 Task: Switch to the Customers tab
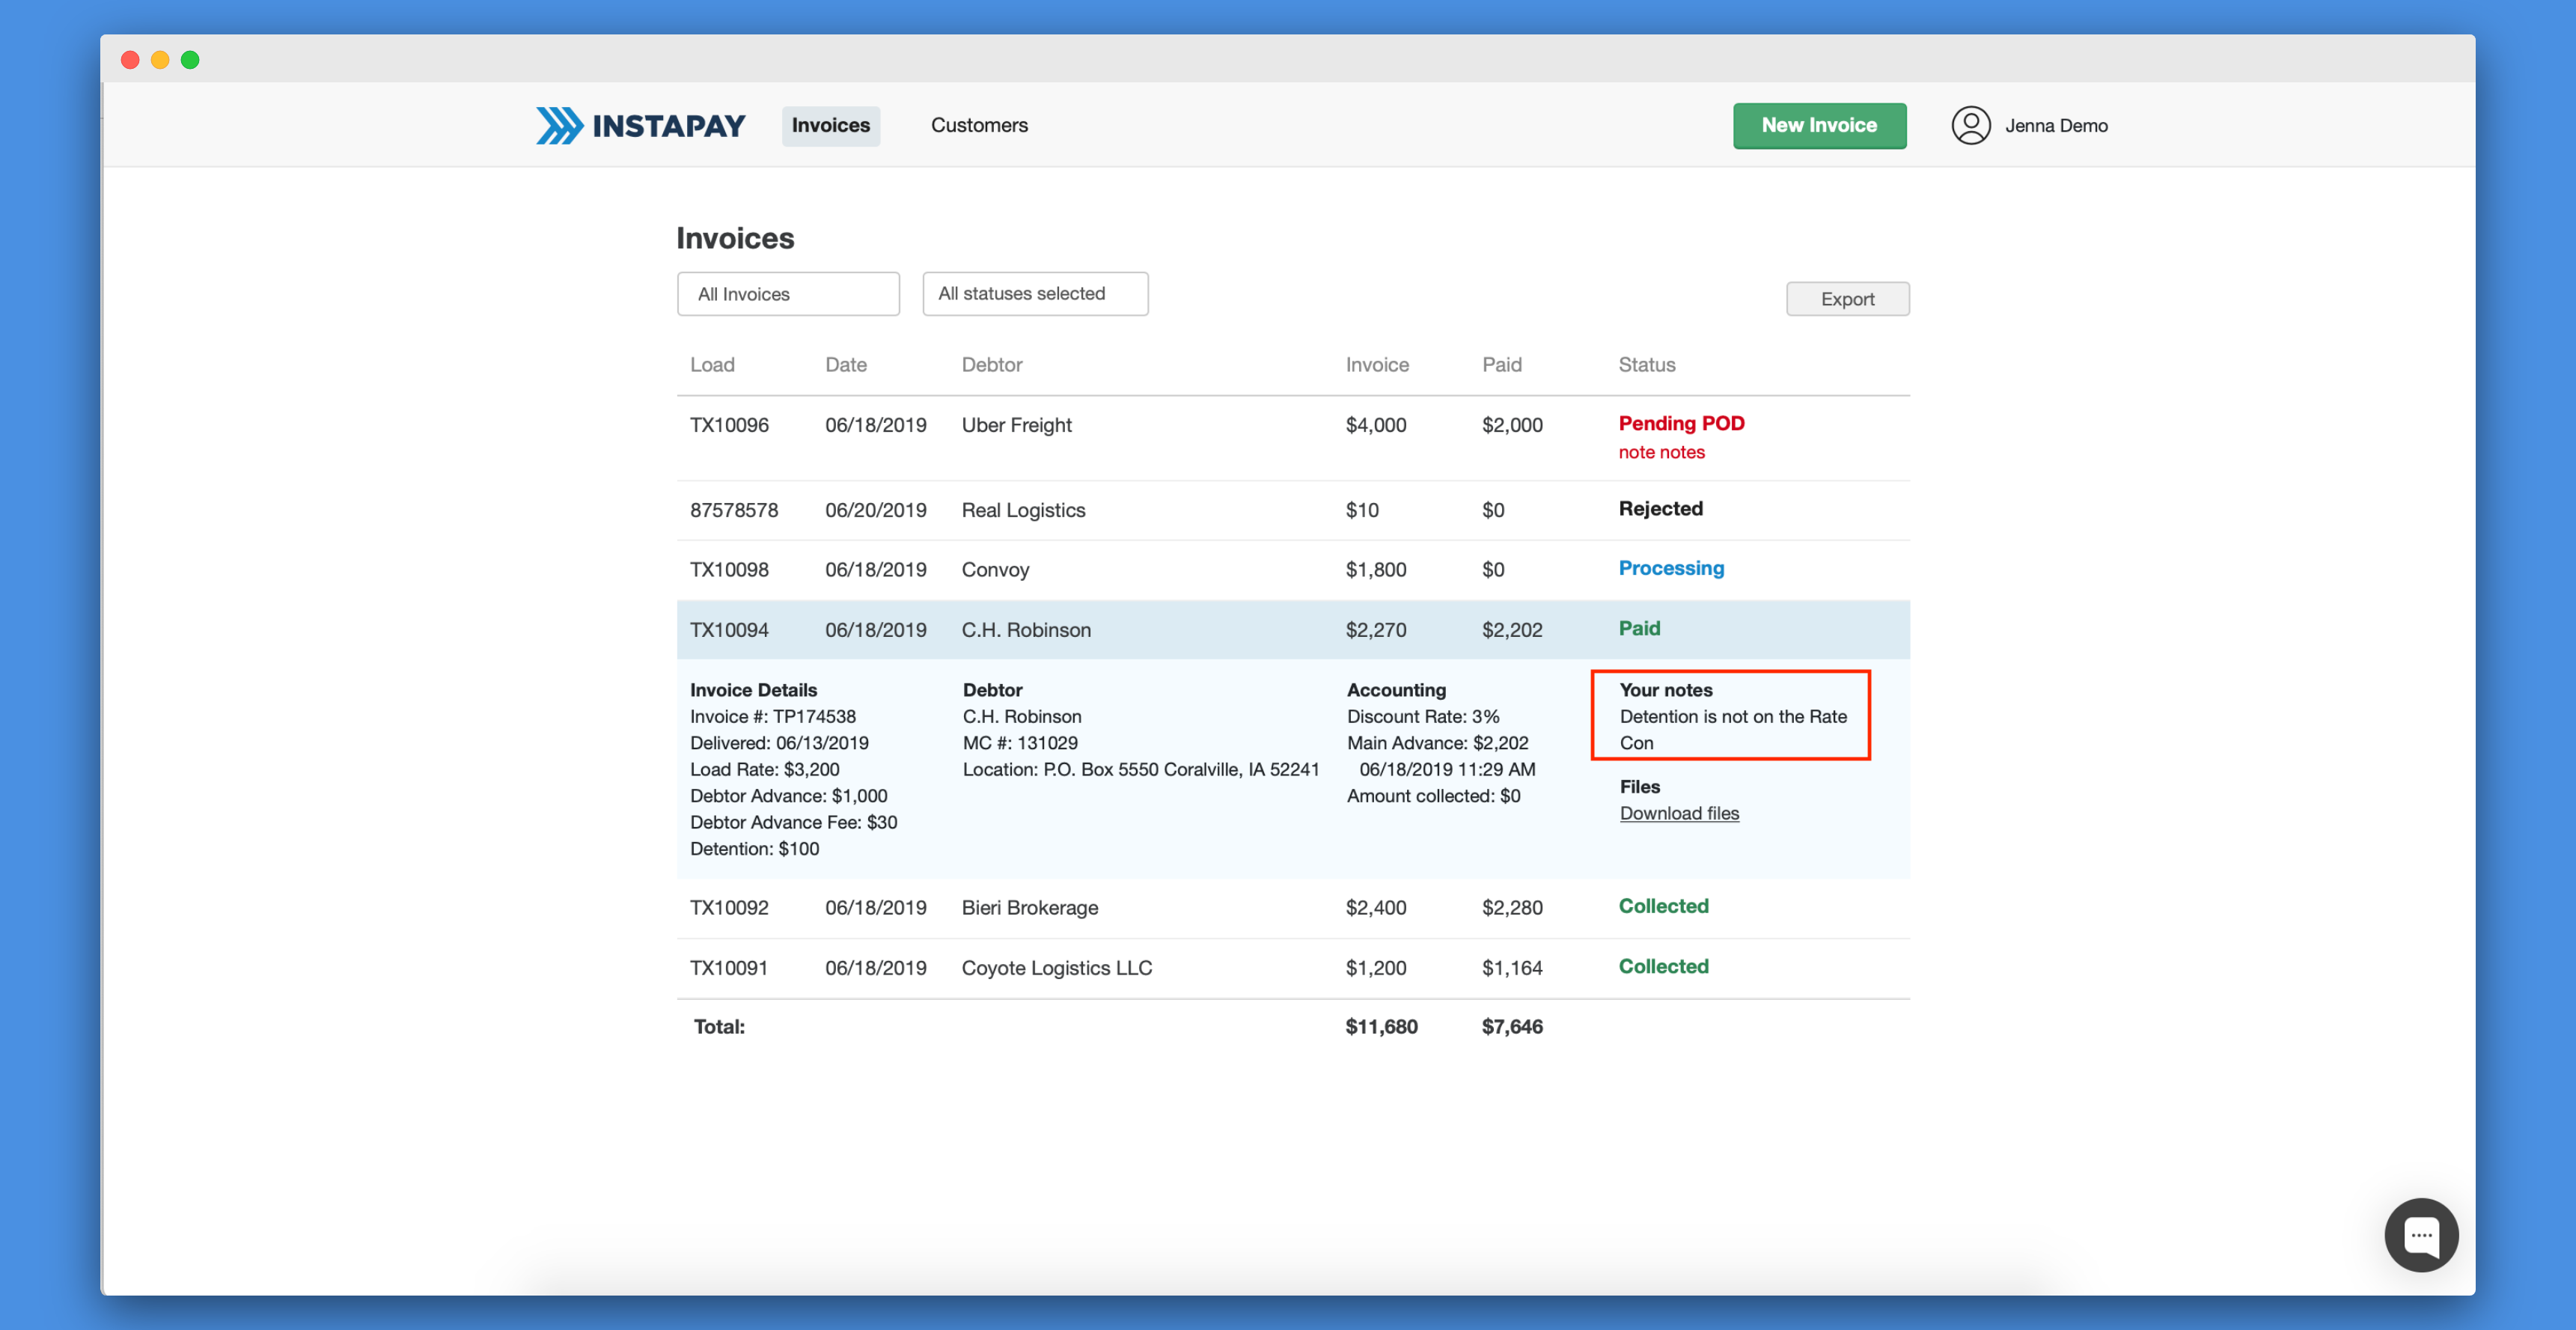click(979, 125)
